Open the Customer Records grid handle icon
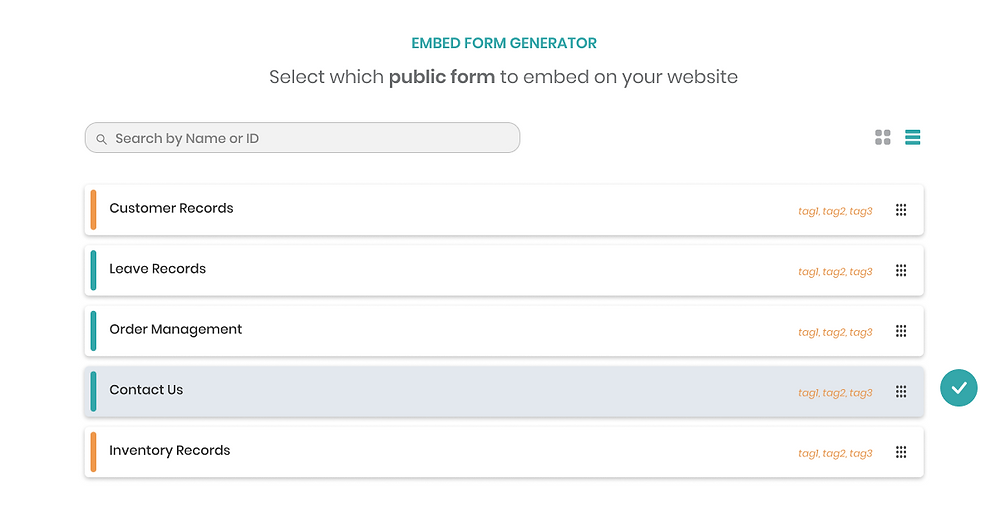1000x508 pixels. [x=901, y=210]
